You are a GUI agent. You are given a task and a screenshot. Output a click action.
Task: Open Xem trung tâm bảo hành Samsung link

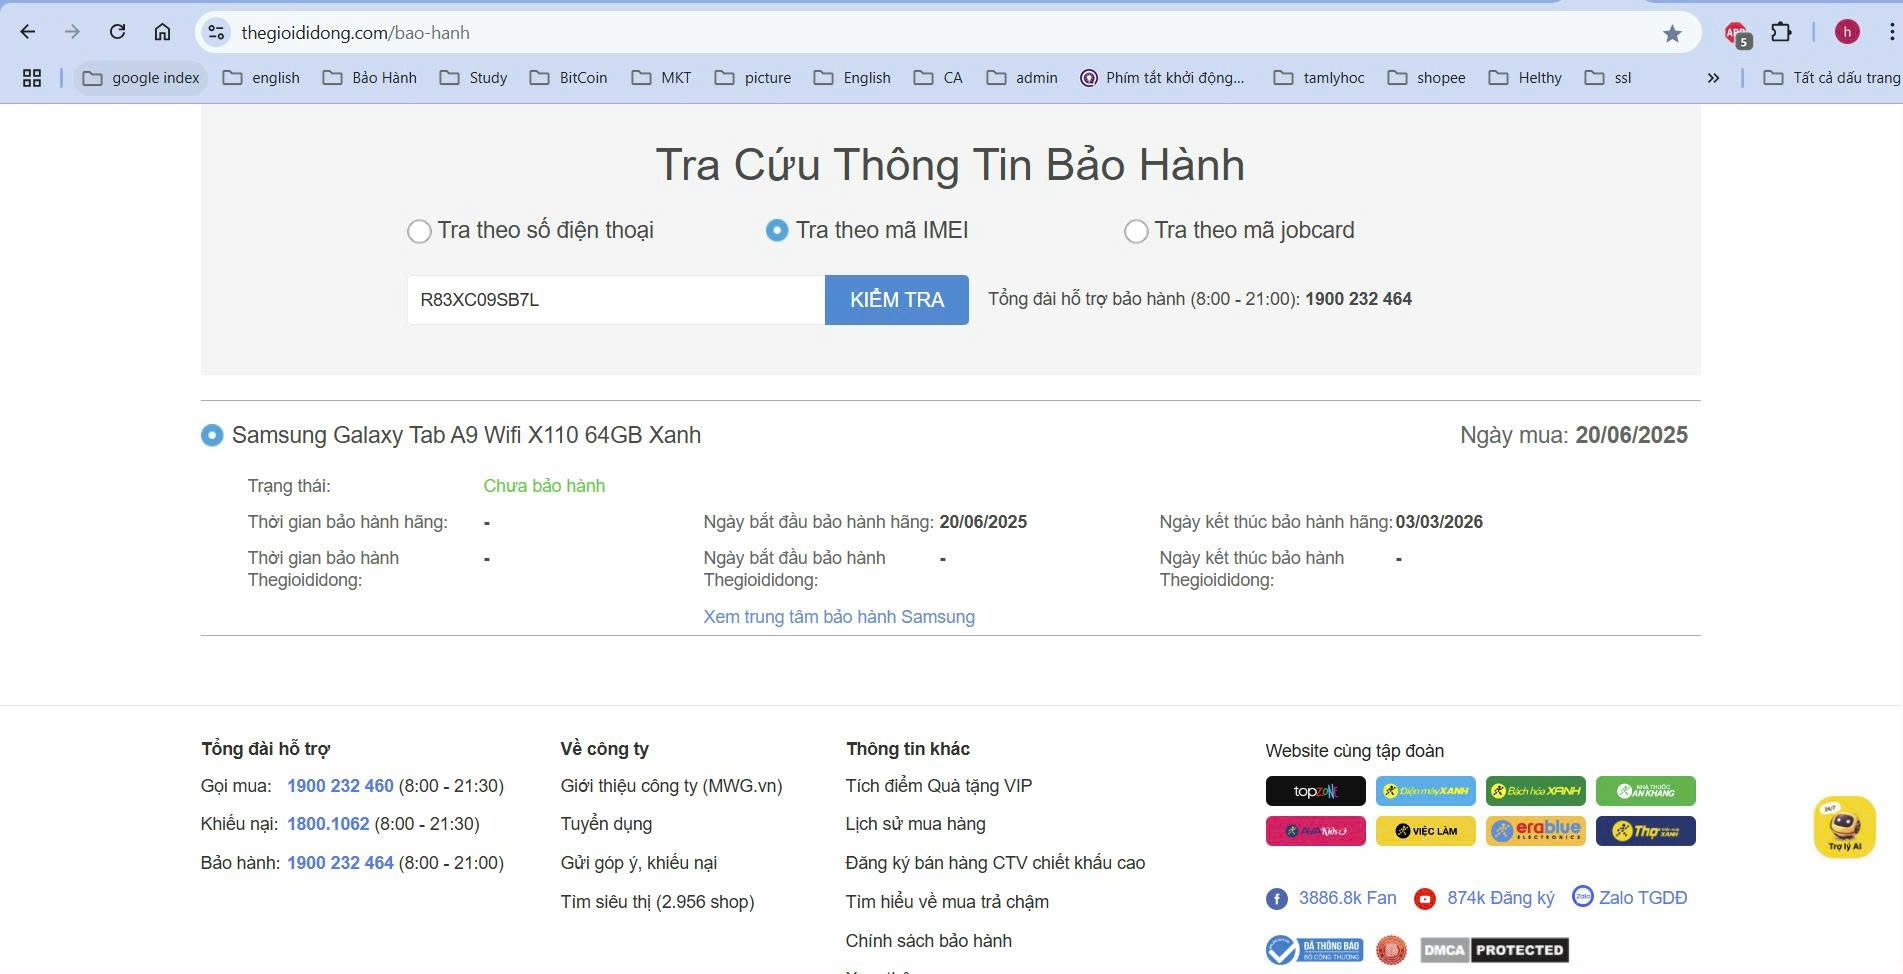coord(839,617)
